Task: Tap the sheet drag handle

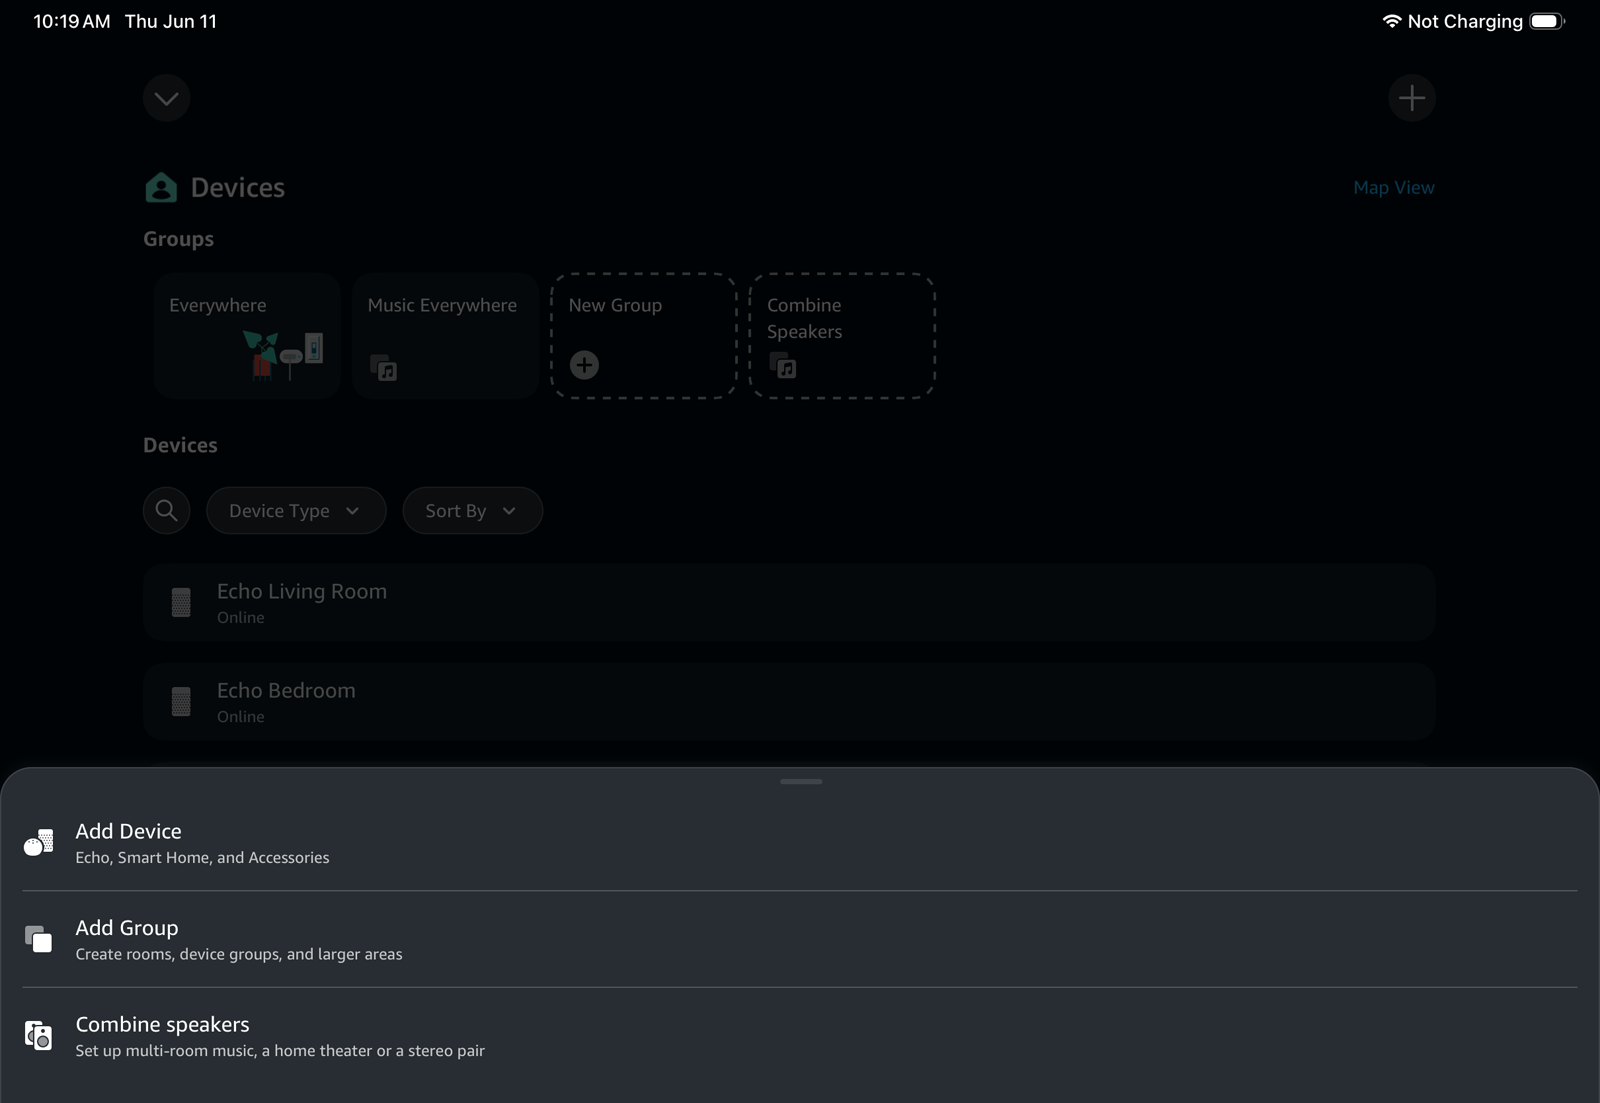Action: coord(801,781)
